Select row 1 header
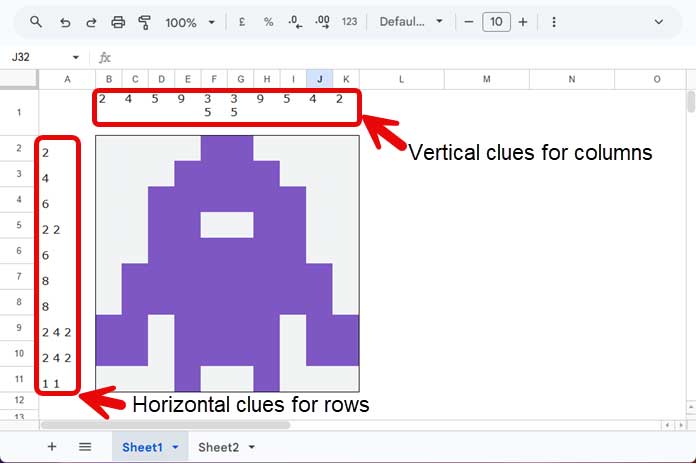This screenshot has width=696, height=464. click(19, 112)
